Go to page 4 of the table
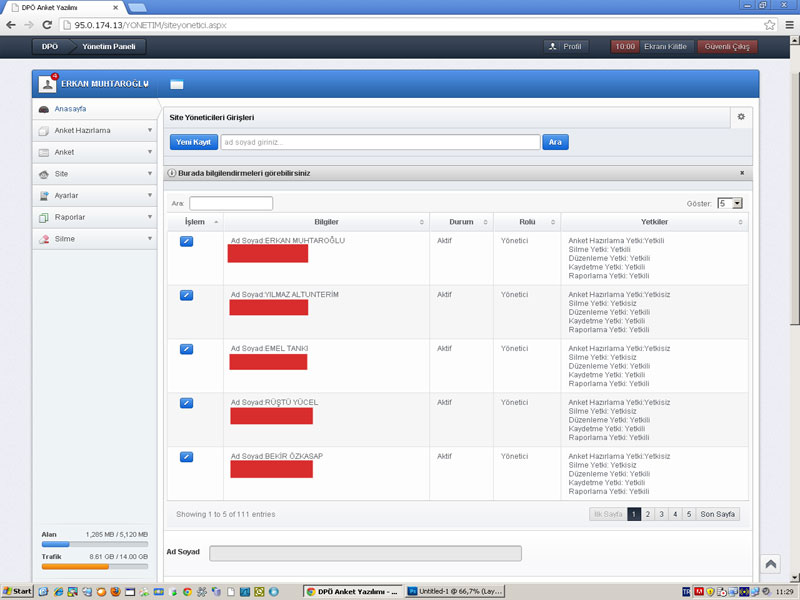 (x=675, y=514)
